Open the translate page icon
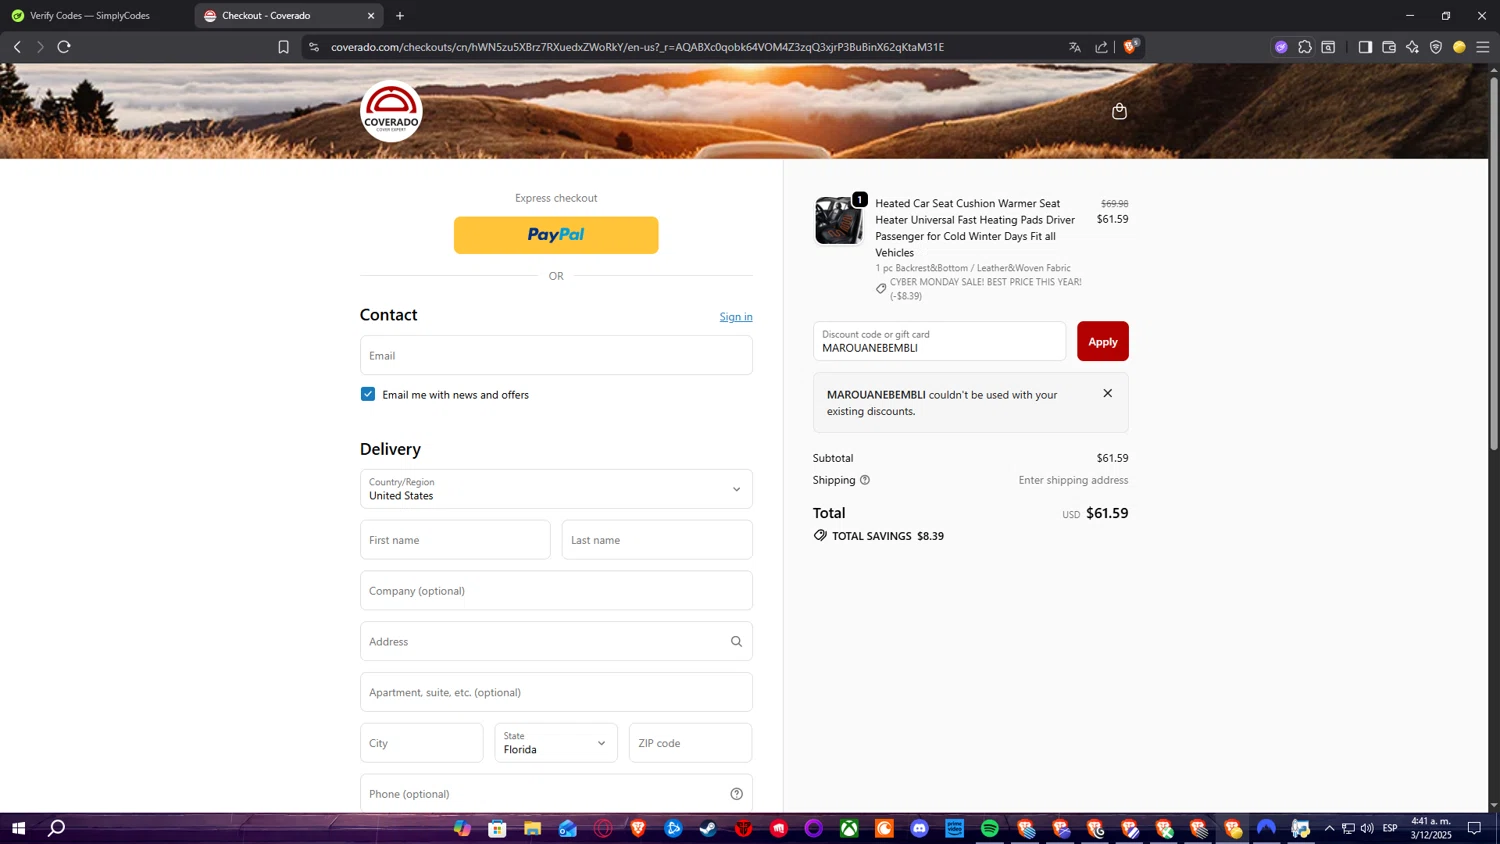The image size is (1500, 844). [x=1075, y=47]
